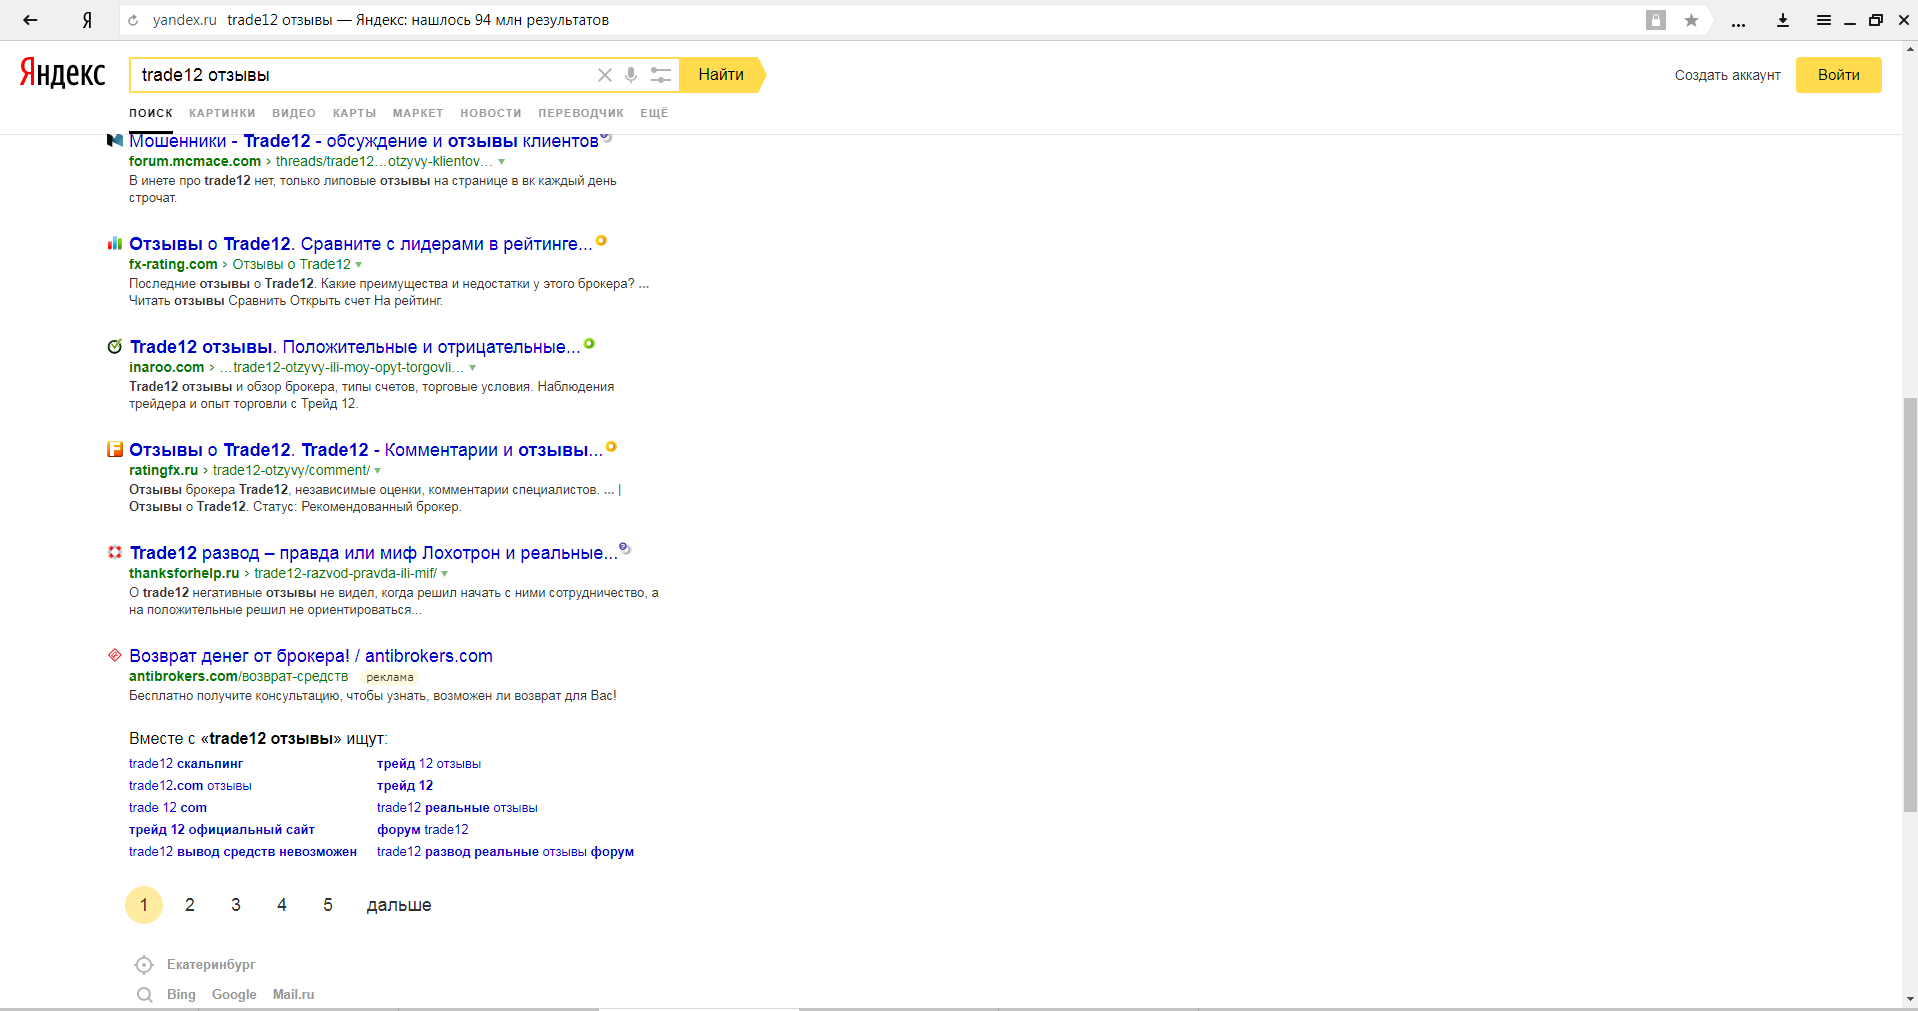This screenshot has height=1011, width=1918.
Task: Go to results page 3
Action: click(236, 905)
